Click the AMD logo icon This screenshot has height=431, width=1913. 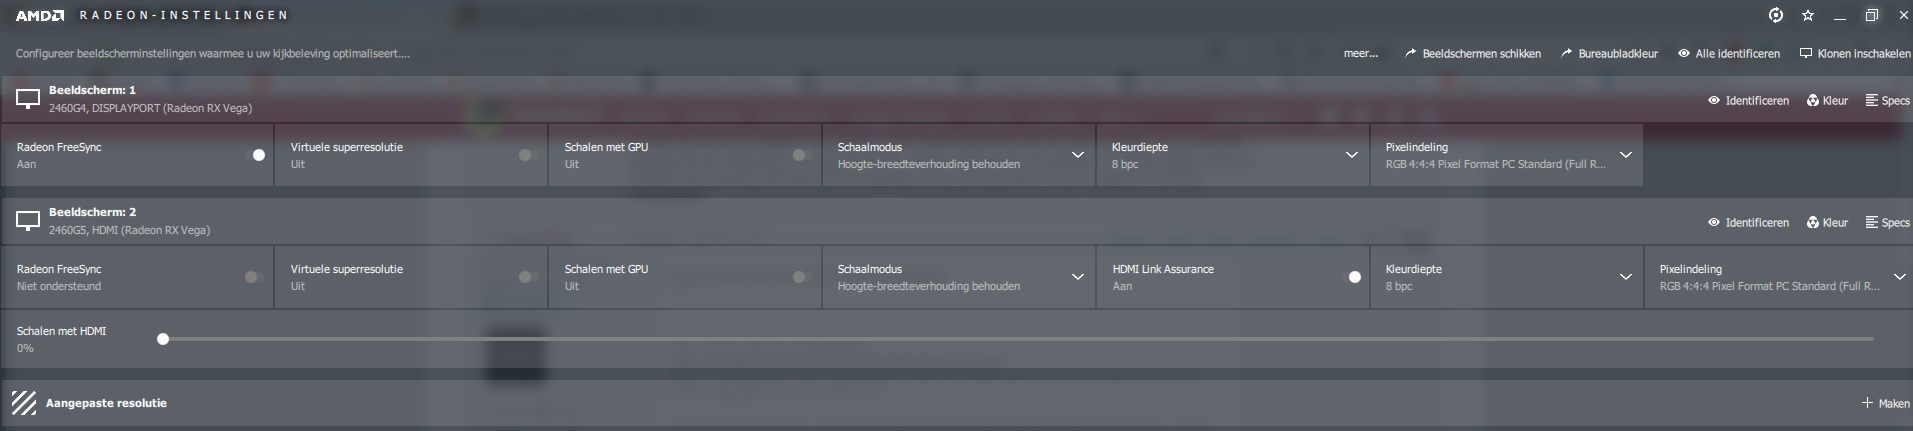[40, 15]
